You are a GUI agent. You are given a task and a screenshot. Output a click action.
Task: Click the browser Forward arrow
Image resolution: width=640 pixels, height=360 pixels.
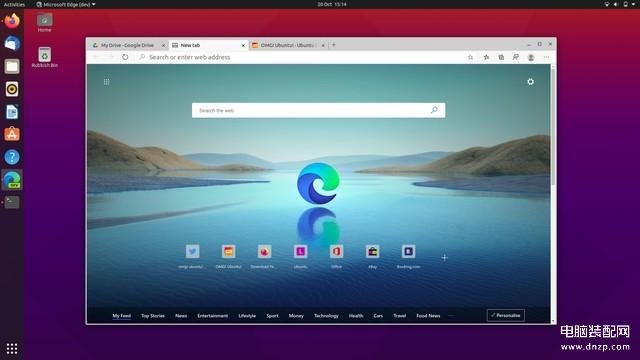pyautogui.click(x=110, y=57)
